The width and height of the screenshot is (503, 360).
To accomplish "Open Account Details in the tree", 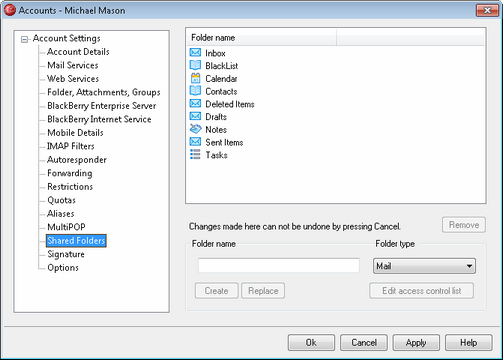I will click(x=78, y=52).
